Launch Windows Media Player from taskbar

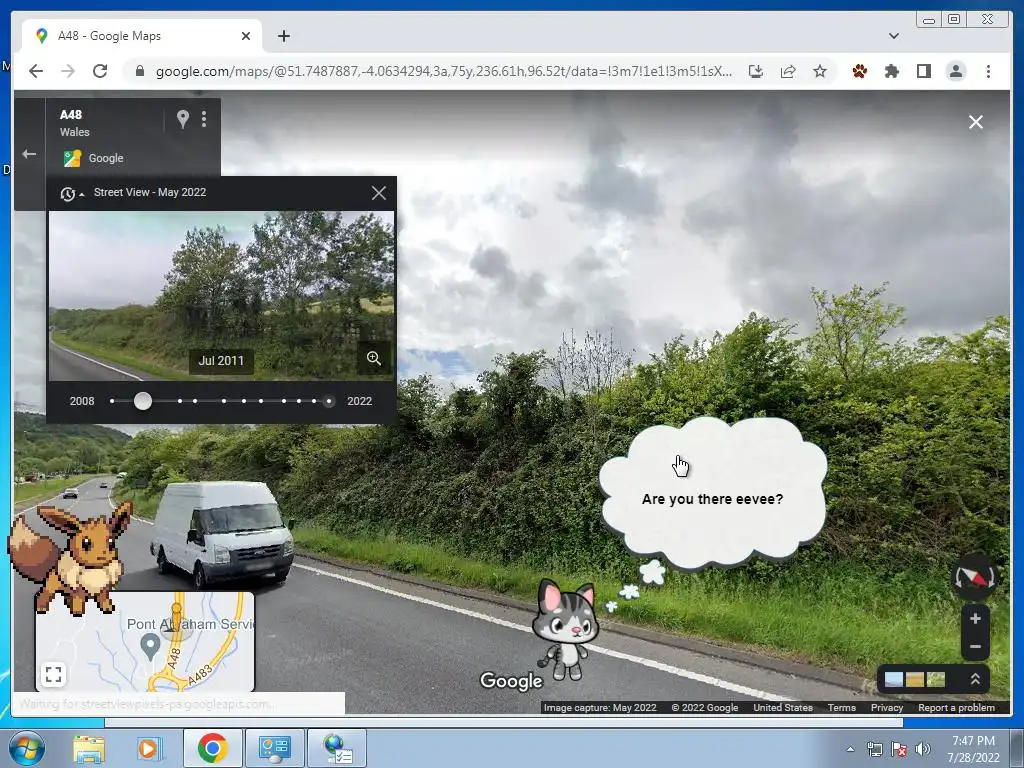point(148,748)
